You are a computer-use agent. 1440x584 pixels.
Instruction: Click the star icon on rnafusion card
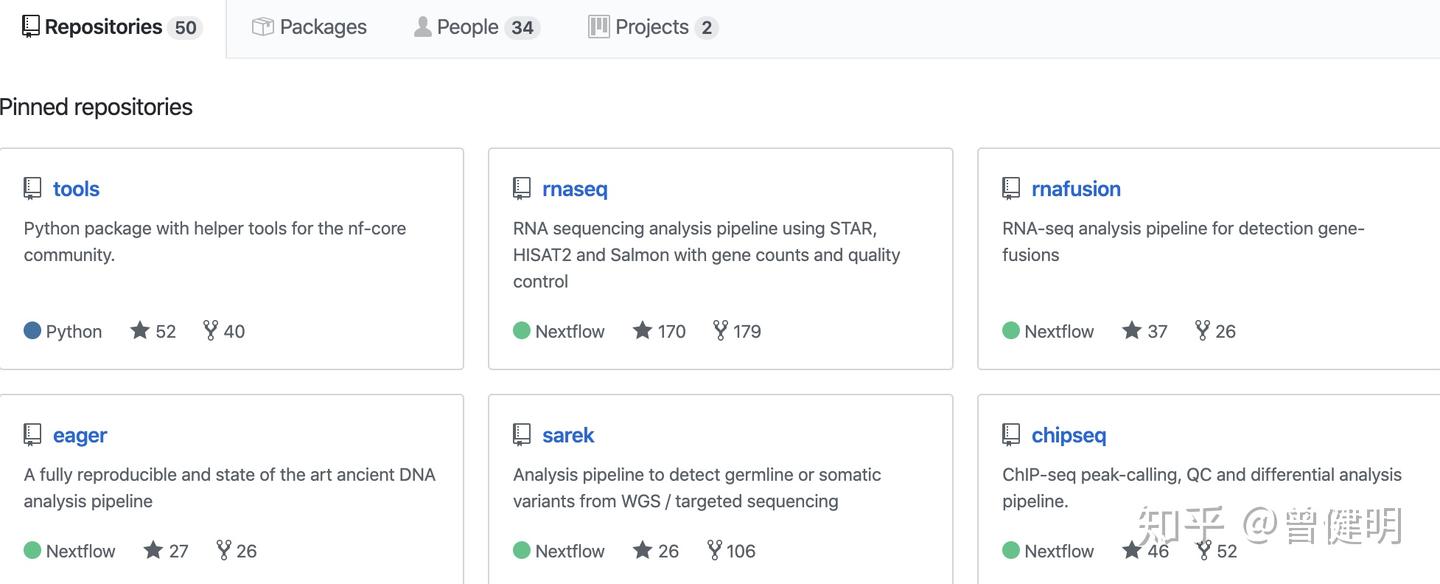(1131, 330)
